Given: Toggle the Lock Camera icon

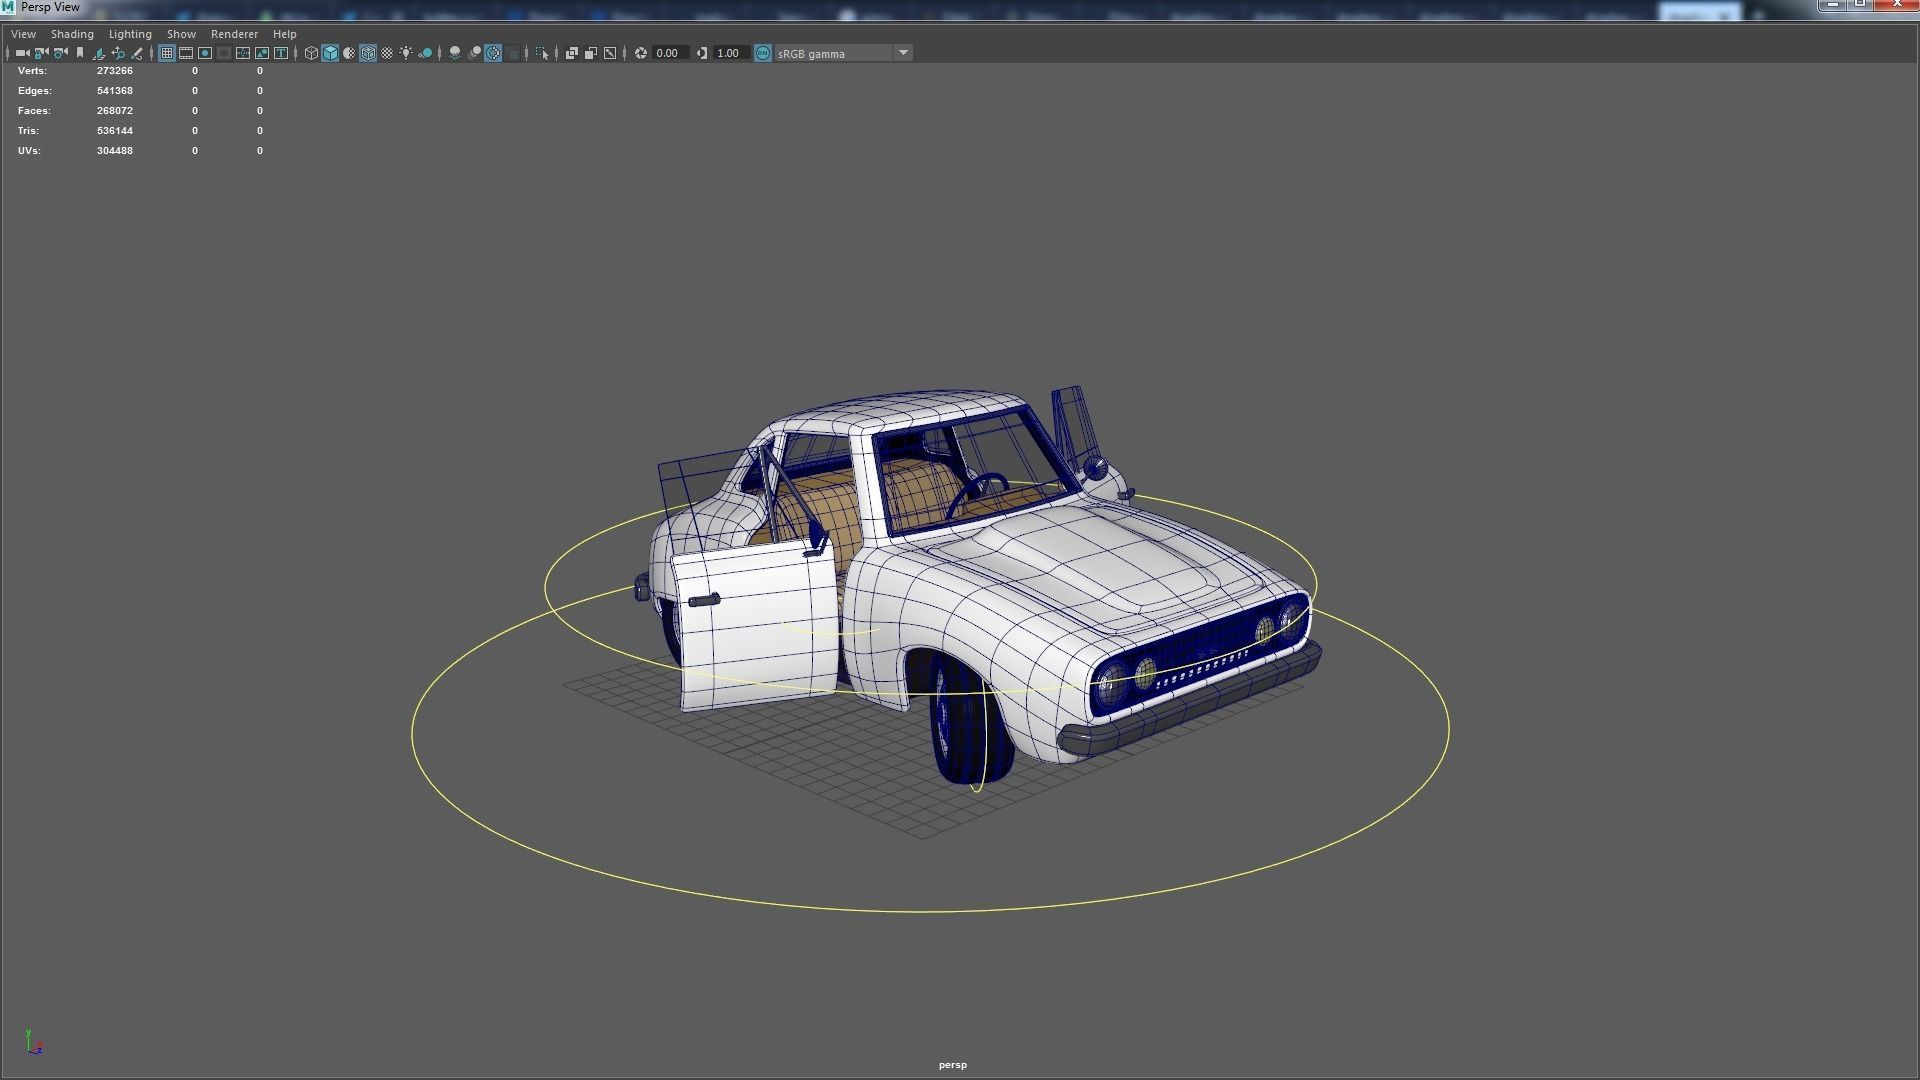Looking at the screenshot, I should click(41, 53).
